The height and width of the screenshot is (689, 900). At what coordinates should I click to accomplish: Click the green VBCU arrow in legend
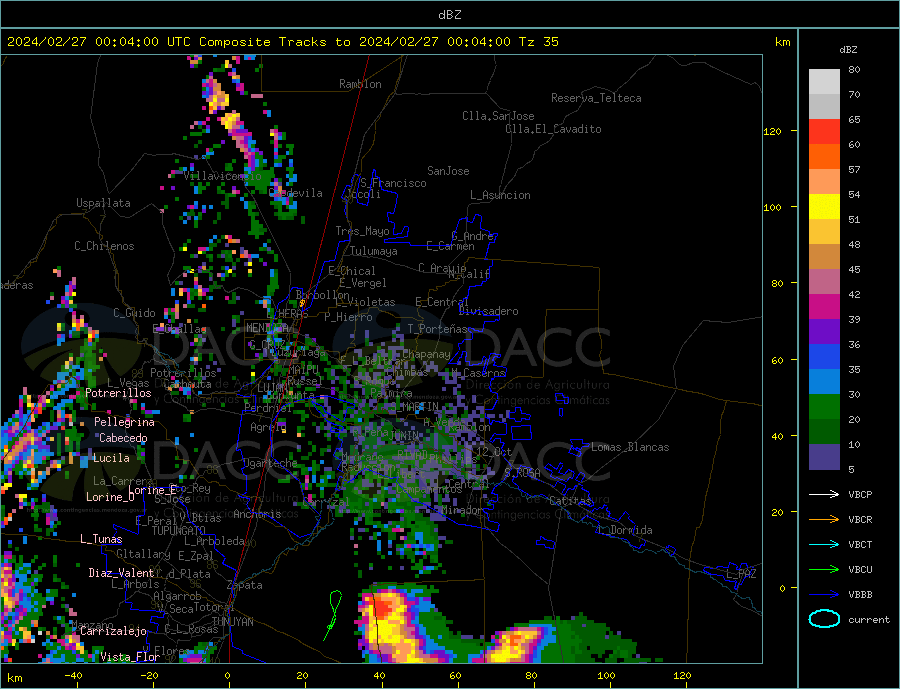(x=824, y=570)
